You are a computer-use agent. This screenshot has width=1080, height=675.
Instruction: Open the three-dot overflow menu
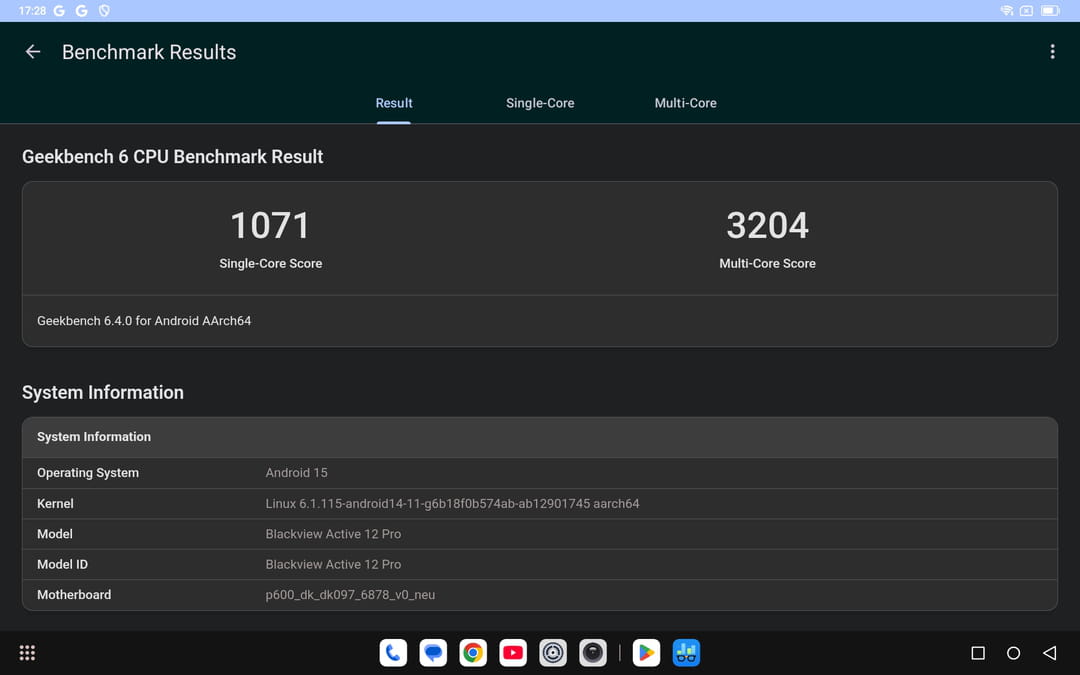pyautogui.click(x=1052, y=52)
